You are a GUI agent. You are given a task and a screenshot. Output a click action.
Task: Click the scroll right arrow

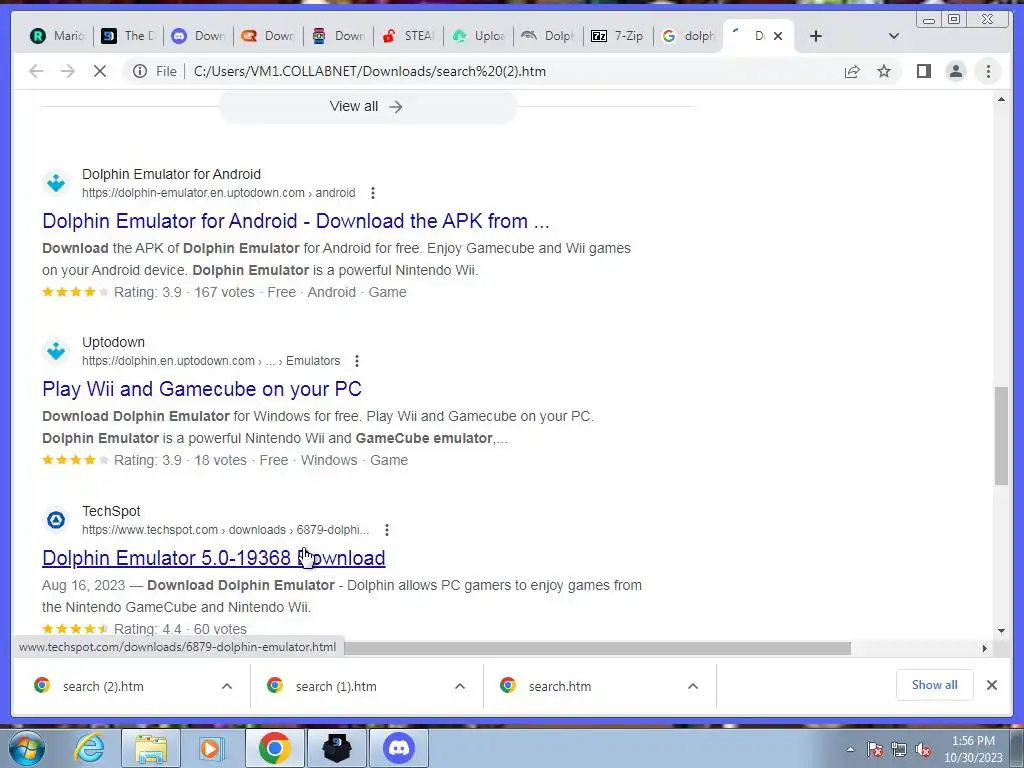pyautogui.click(x=985, y=648)
